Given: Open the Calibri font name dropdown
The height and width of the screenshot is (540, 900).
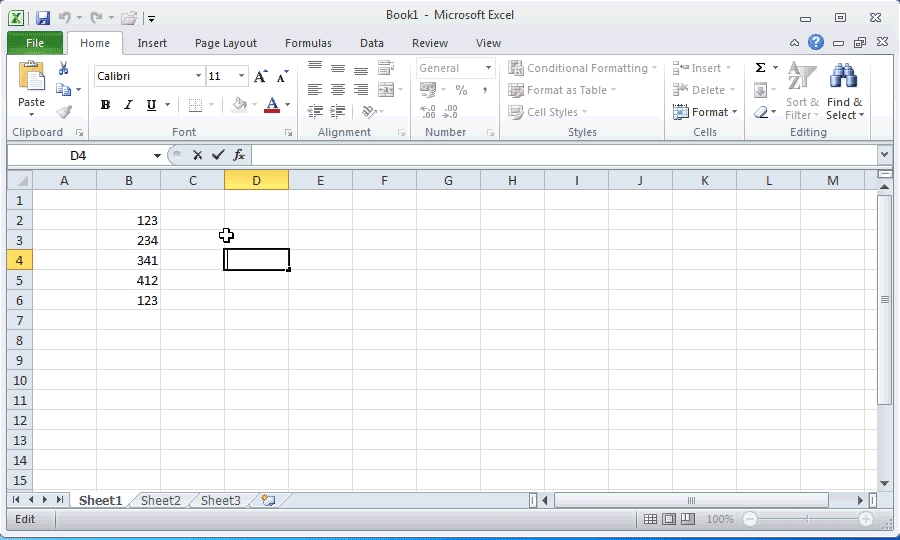Looking at the screenshot, I should tap(198, 76).
